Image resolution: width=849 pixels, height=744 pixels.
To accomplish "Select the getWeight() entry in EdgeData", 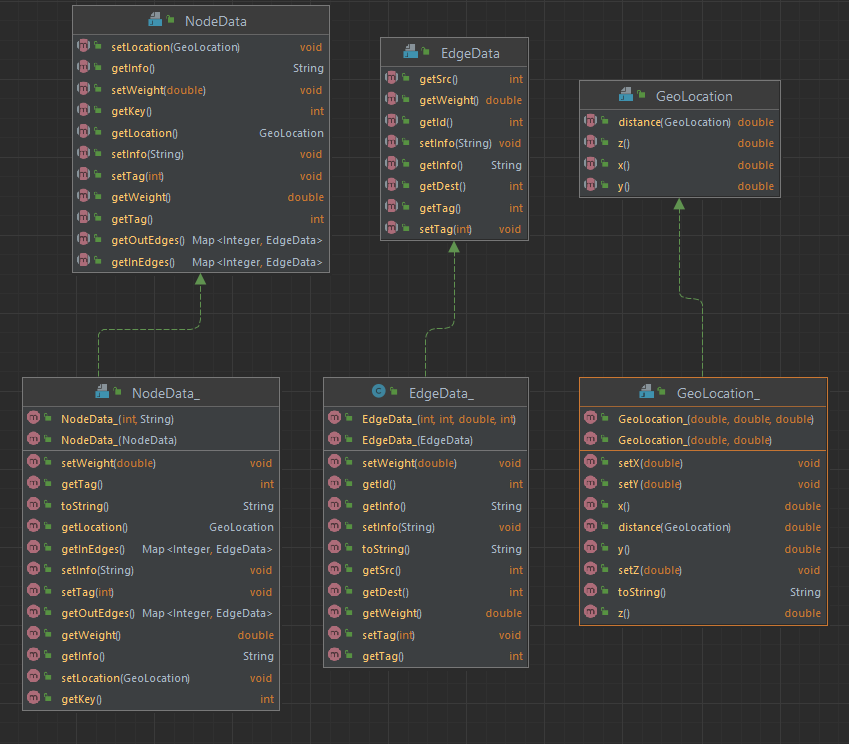I will click(448, 100).
